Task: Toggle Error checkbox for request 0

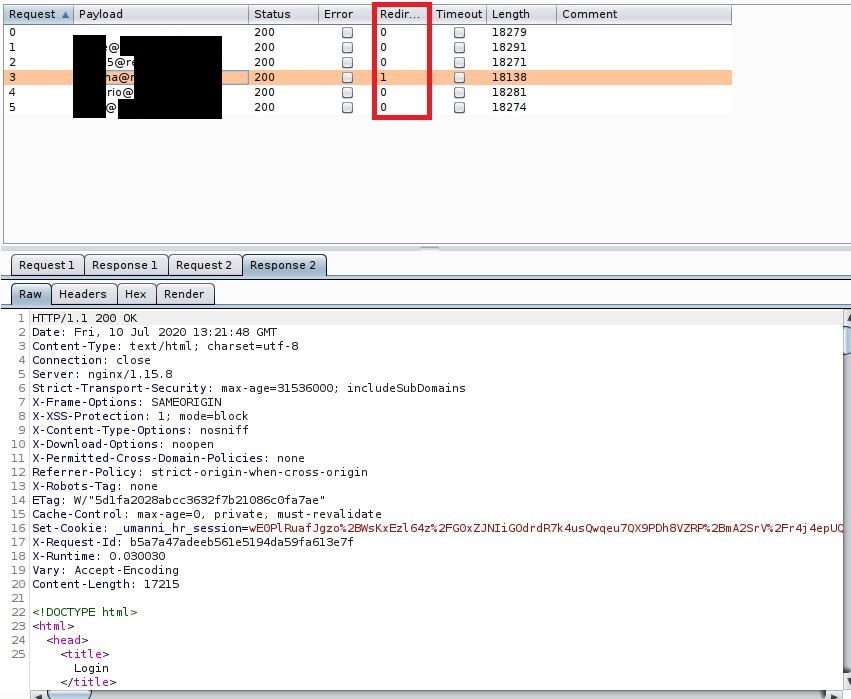Action: (x=347, y=33)
